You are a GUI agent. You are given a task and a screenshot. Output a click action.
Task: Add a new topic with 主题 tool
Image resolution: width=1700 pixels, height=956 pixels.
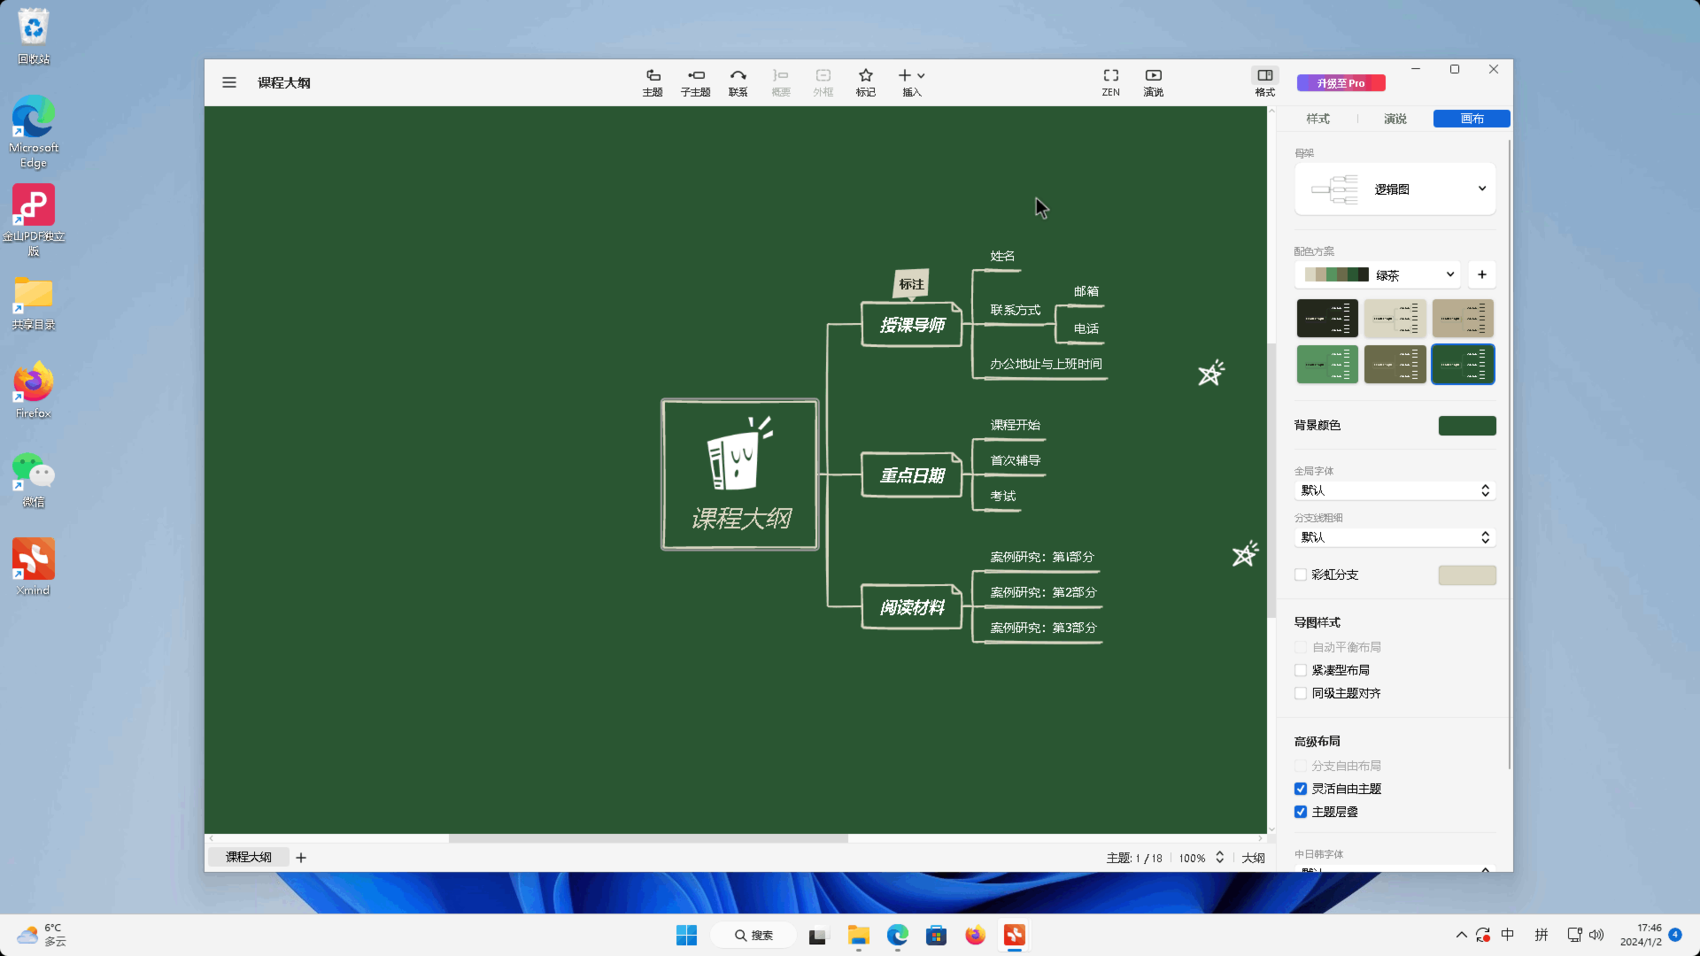click(x=652, y=82)
